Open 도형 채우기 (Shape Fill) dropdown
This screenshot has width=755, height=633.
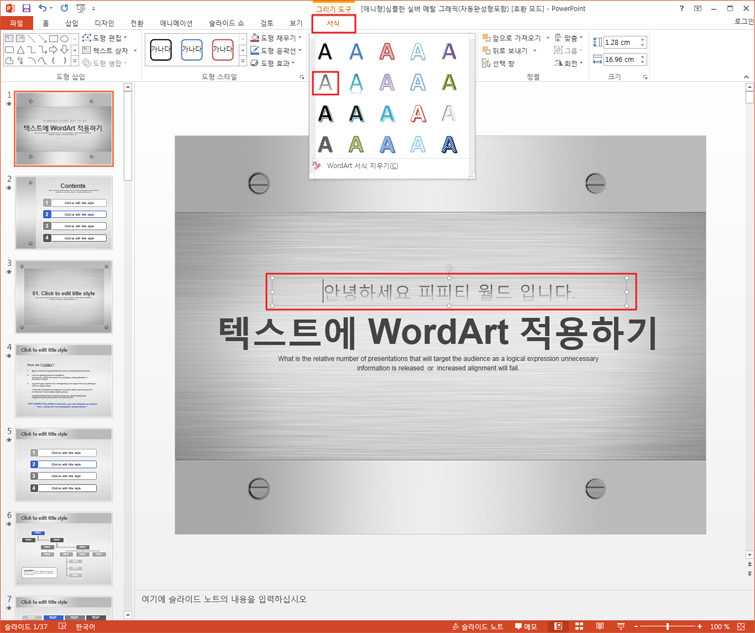click(276, 38)
